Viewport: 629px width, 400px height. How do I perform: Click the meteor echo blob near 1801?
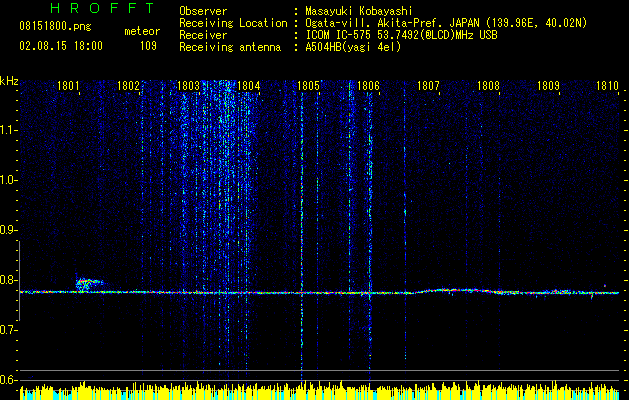pyautogui.click(x=89, y=284)
